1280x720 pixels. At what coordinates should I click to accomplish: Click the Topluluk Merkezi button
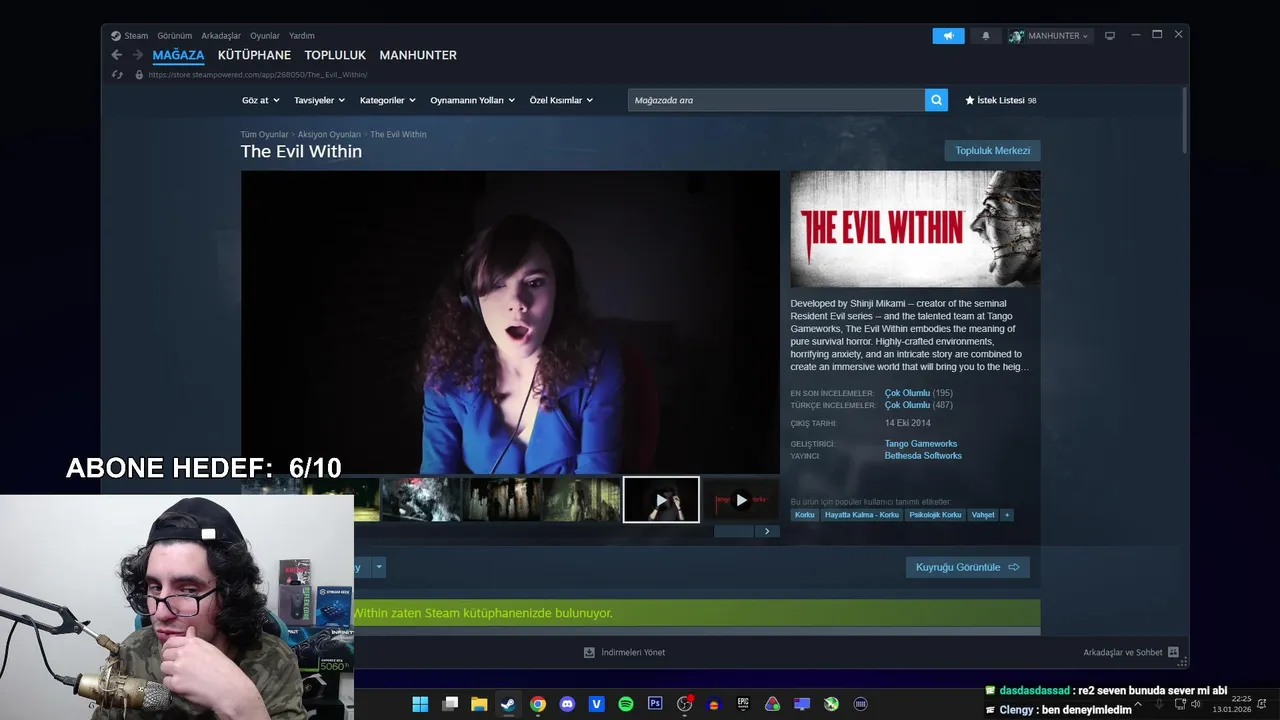(992, 151)
